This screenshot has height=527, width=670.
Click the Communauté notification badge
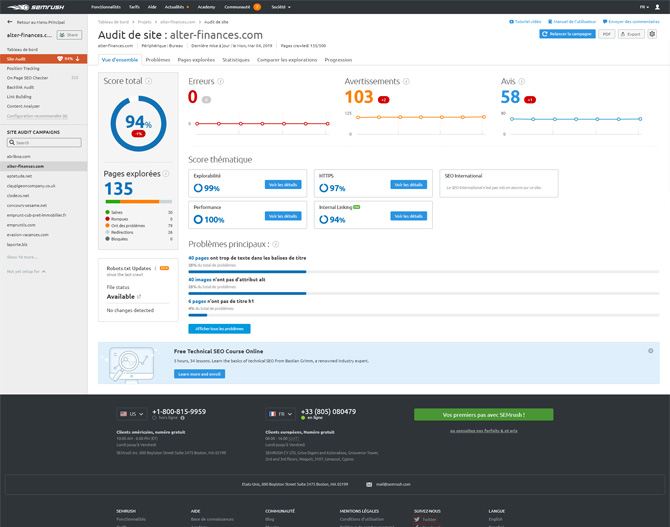tap(257, 7)
